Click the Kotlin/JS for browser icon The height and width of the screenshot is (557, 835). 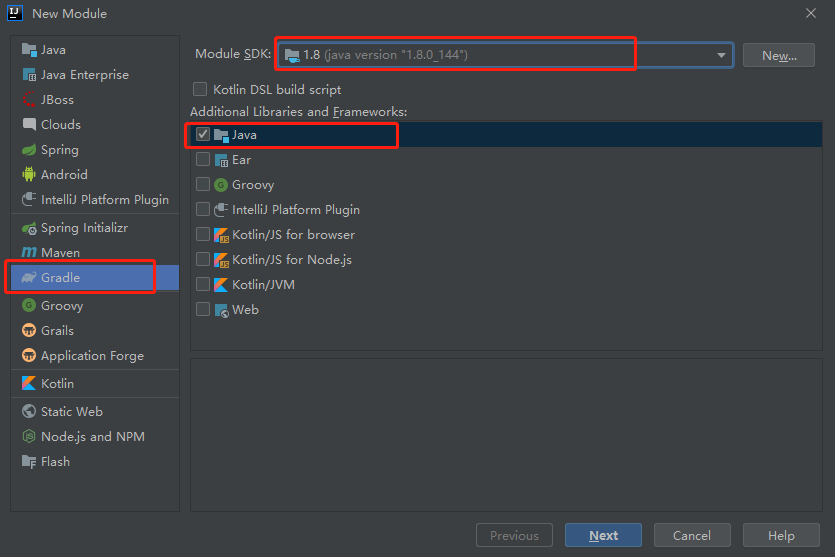click(x=221, y=235)
